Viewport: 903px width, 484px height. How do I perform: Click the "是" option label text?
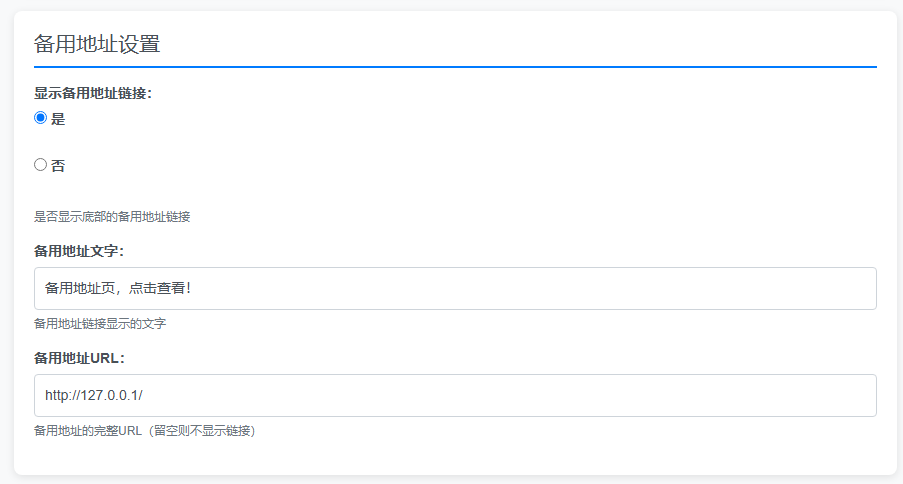tap(58, 119)
